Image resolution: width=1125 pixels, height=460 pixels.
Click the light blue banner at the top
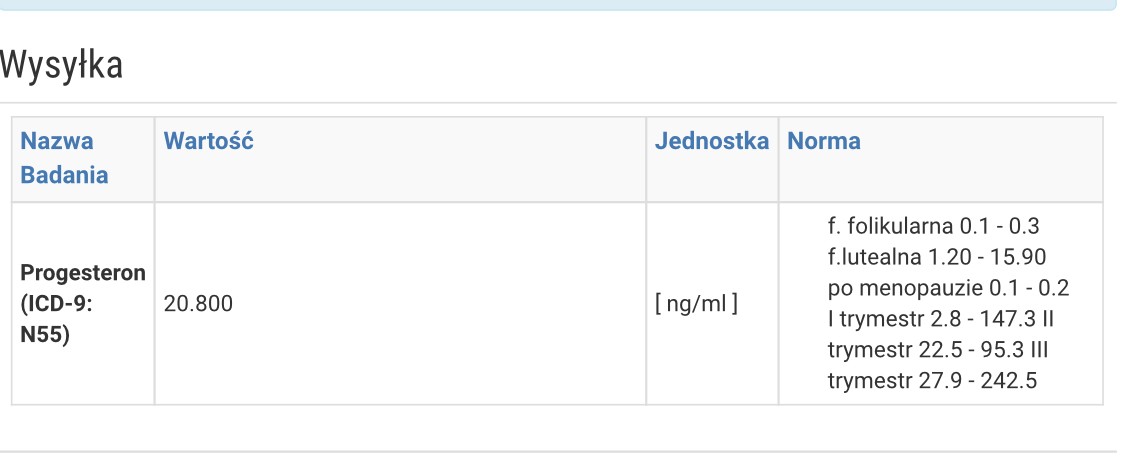558,5
